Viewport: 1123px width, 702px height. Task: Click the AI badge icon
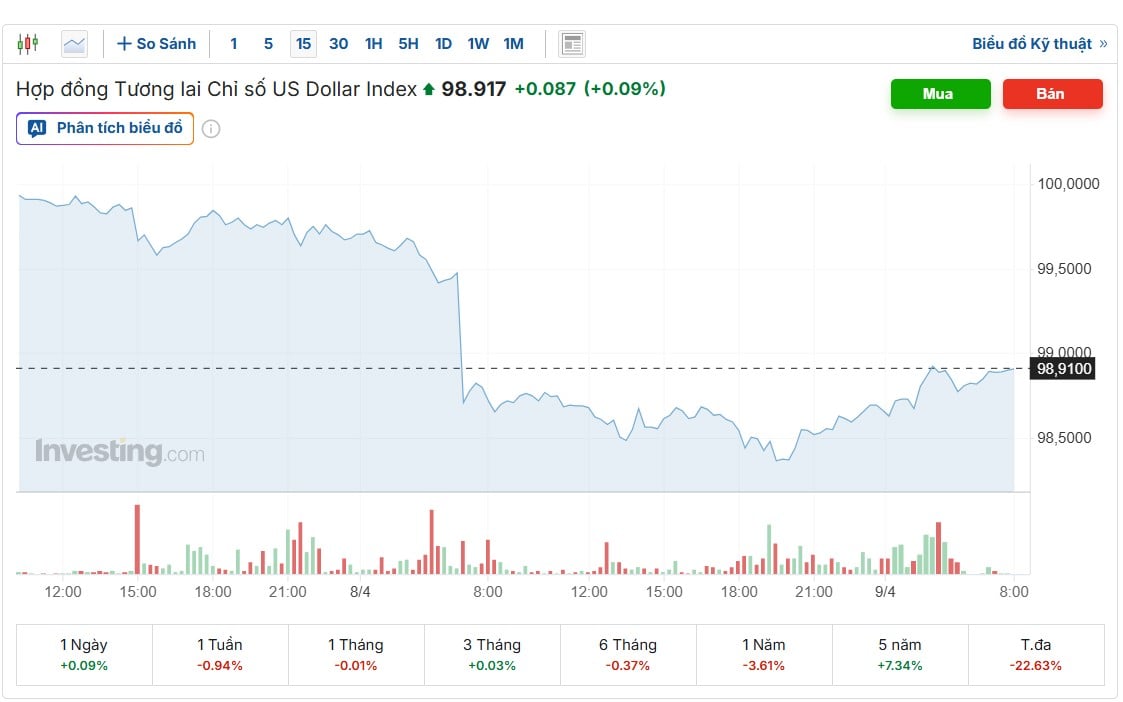pyautogui.click(x=37, y=128)
